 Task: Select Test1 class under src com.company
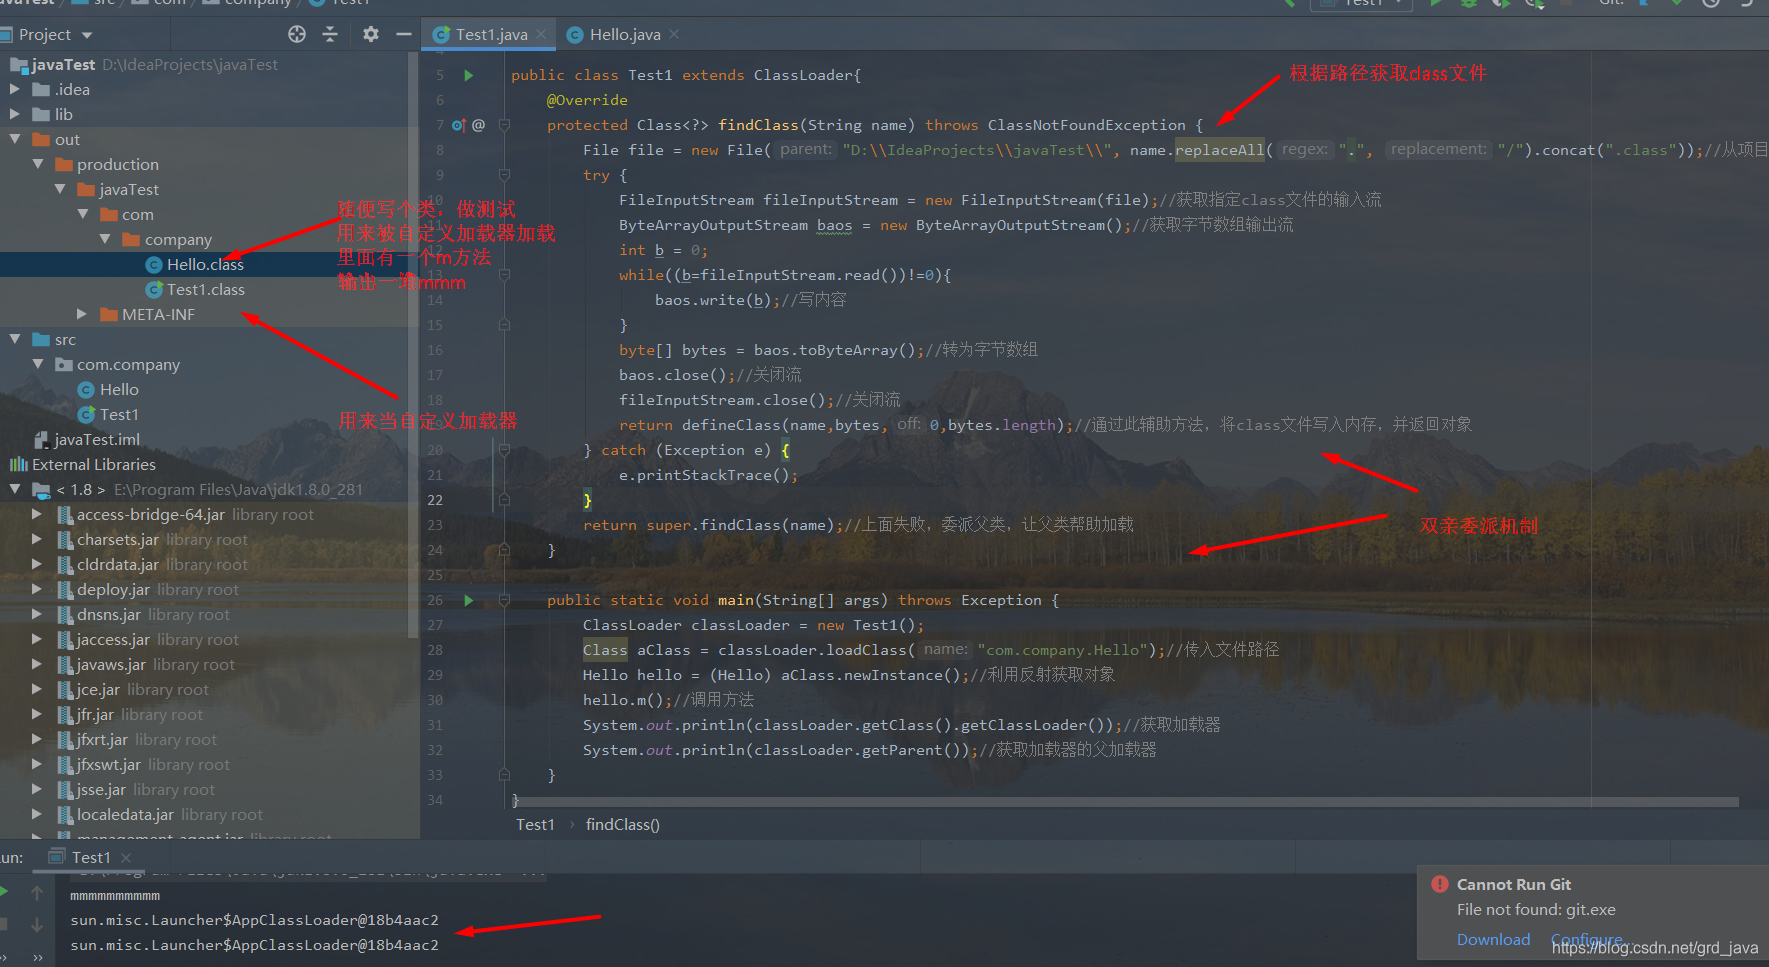119,414
